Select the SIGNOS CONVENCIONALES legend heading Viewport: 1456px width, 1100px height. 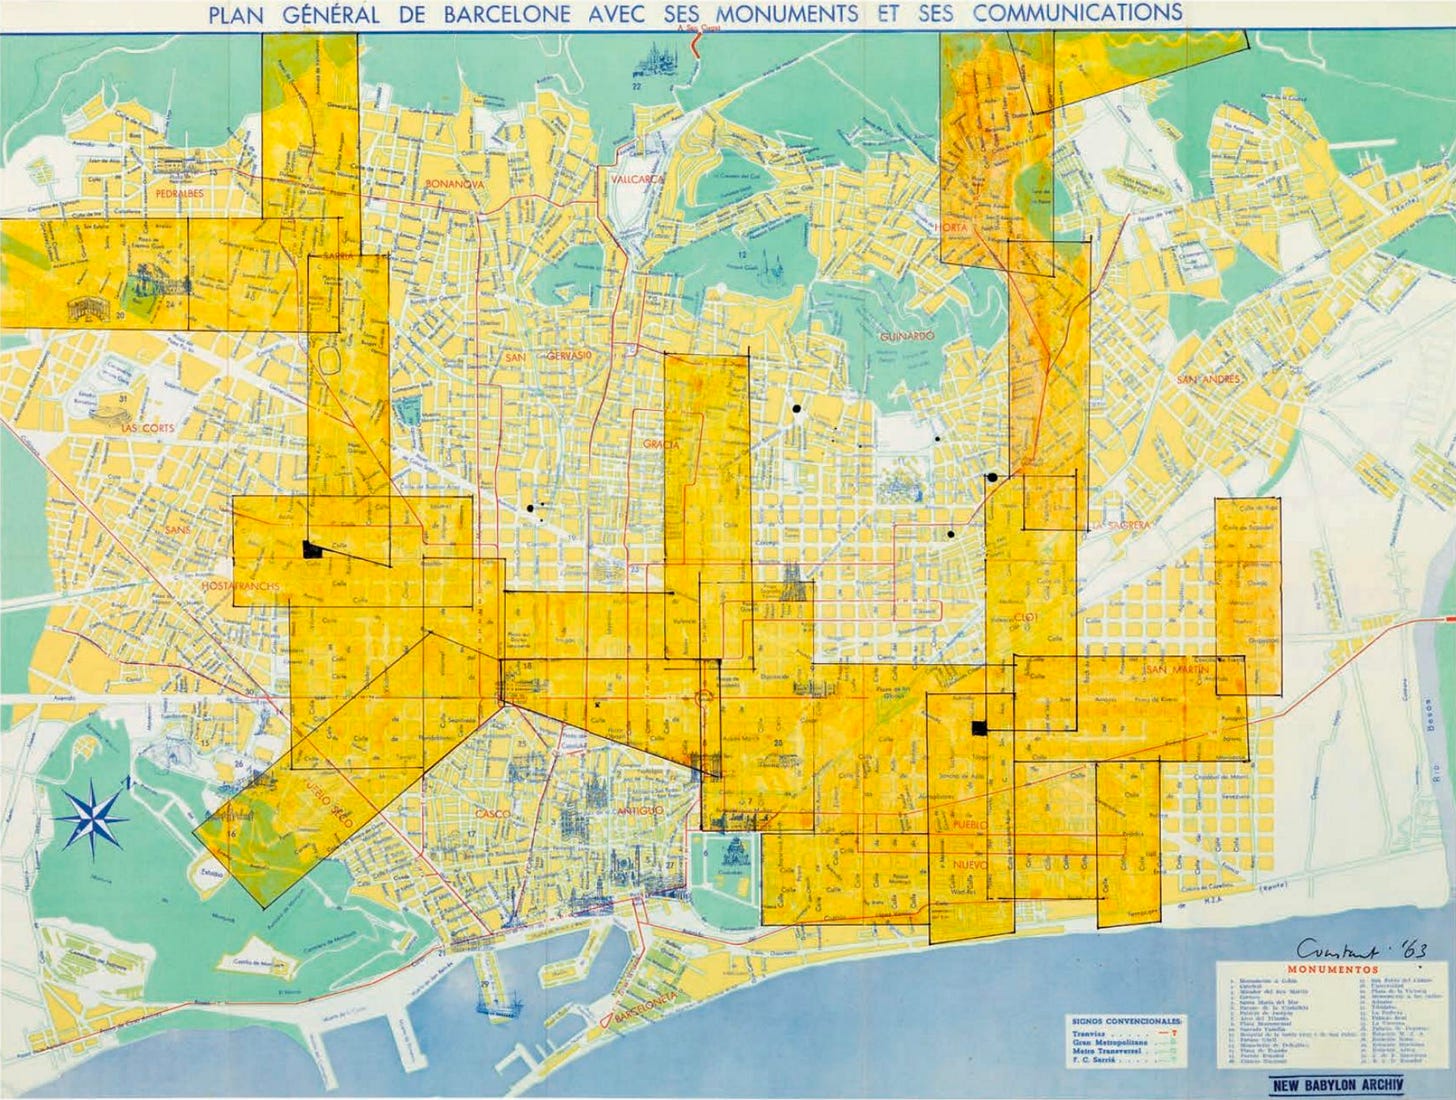click(1126, 1023)
